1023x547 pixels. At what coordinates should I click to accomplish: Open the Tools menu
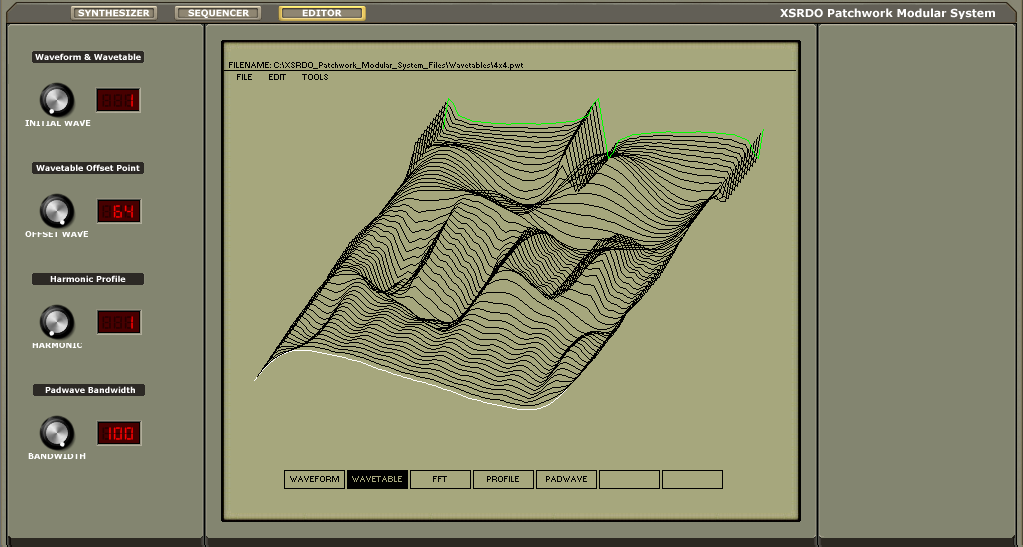pyautogui.click(x=315, y=77)
